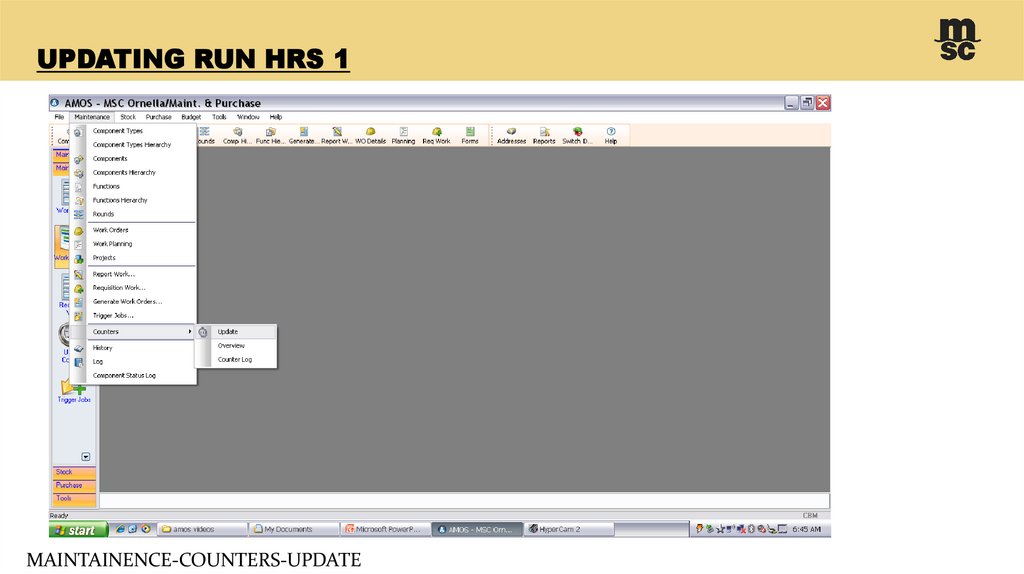Select Component Types Hierarchy from the menu
The image size is (1024, 574).
point(133,144)
